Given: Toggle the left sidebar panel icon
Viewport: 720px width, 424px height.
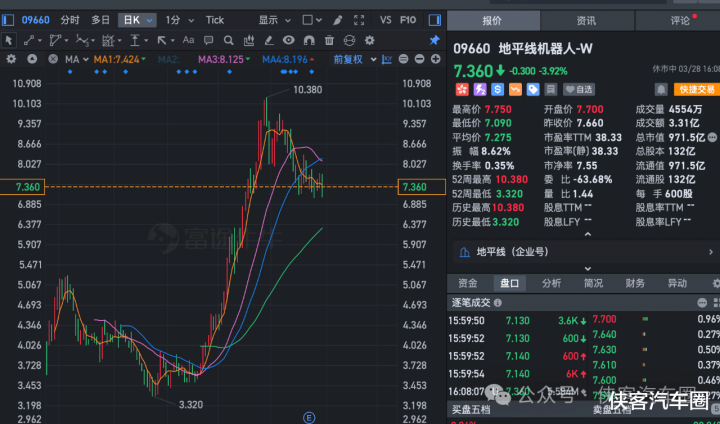Looking at the screenshot, I should click(8, 20).
